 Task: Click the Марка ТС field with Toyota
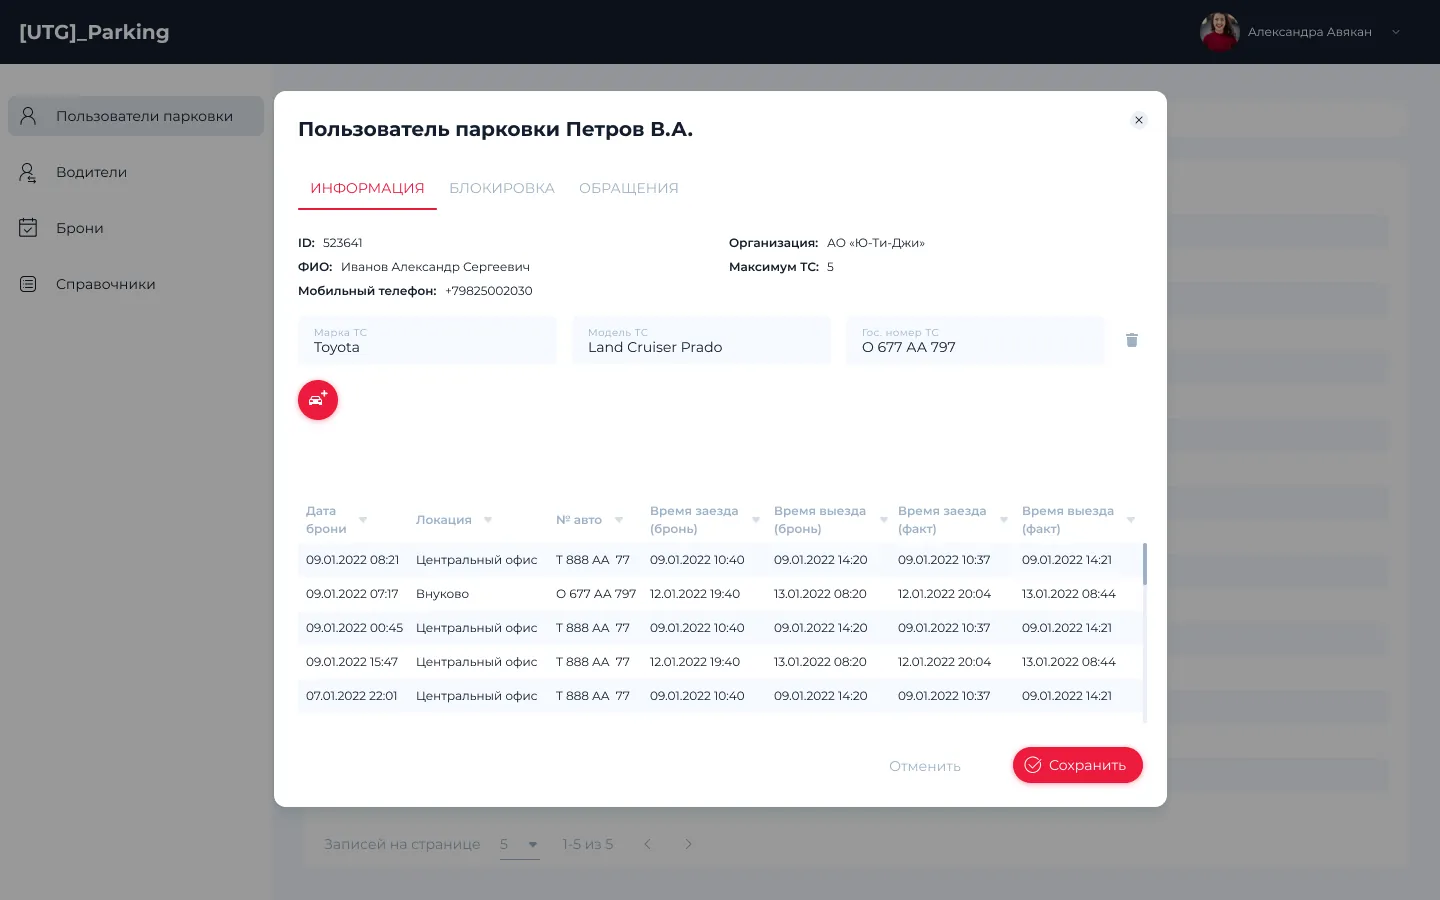pyautogui.click(x=427, y=340)
